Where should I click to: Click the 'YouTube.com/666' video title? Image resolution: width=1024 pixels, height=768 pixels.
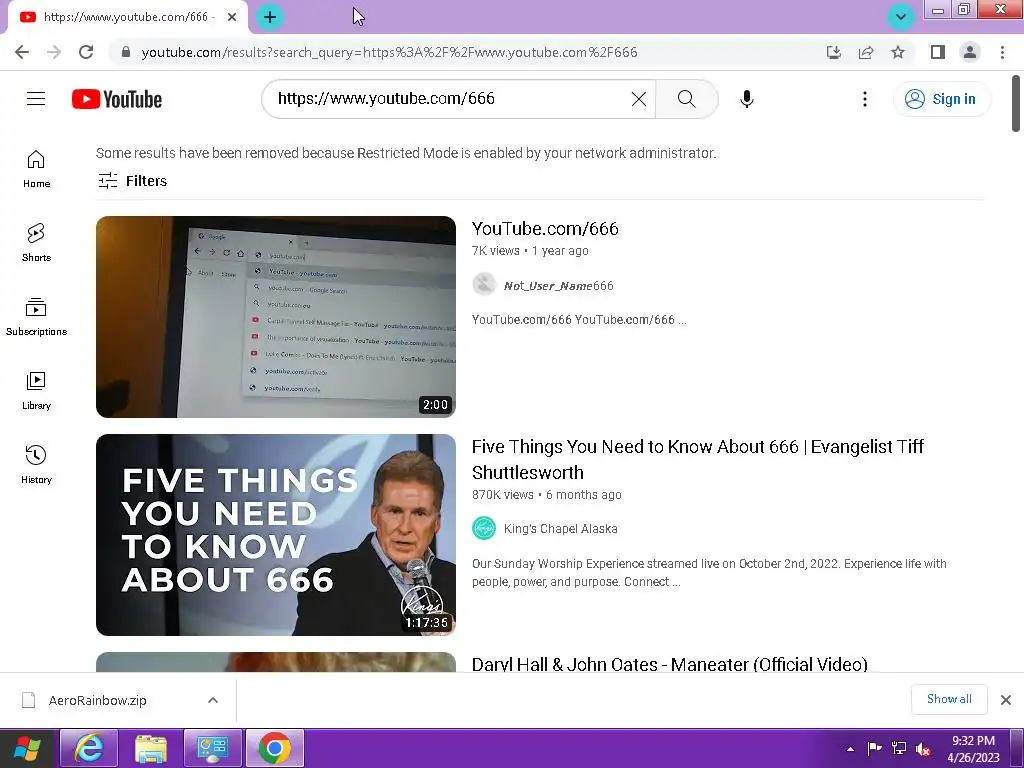pyautogui.click(x=545, y=229)
